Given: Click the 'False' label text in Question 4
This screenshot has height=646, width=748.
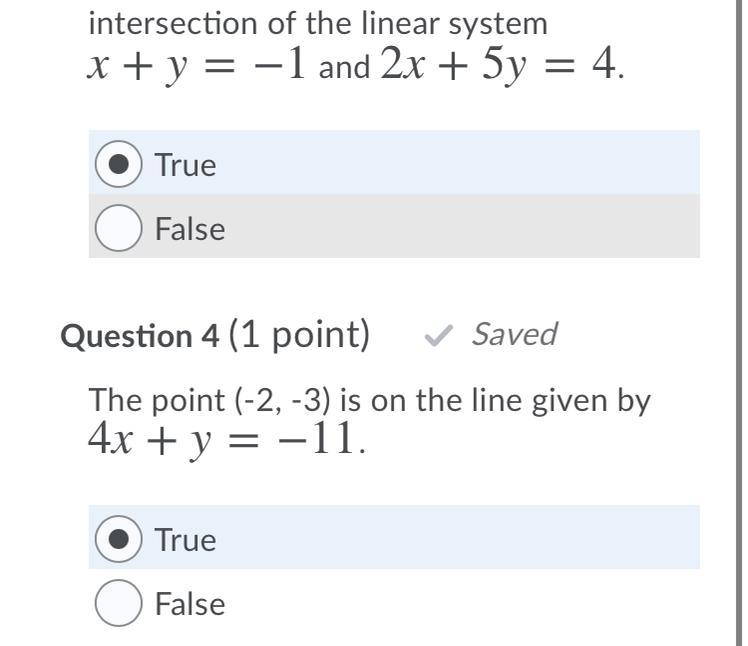Looking at the screenshot, I should [190, 604].
